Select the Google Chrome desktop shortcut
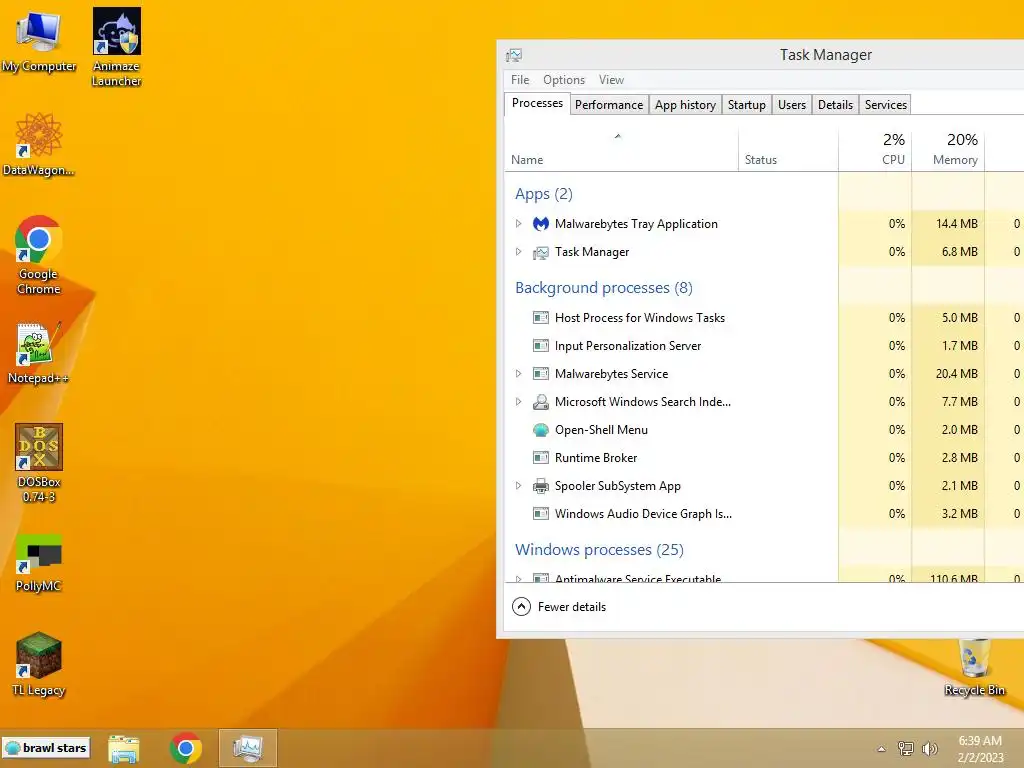The height and width of the screenshot is (768, 1024). tap(39, 255)
